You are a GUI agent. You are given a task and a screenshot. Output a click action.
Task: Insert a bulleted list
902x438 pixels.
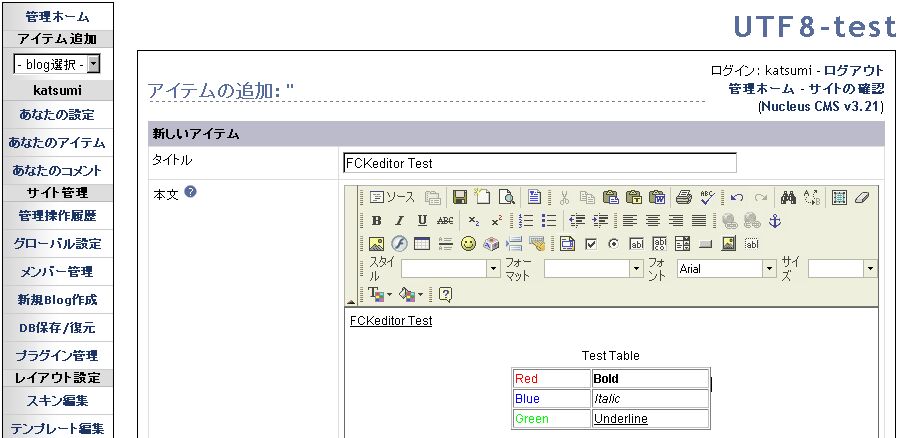[549, 221]
